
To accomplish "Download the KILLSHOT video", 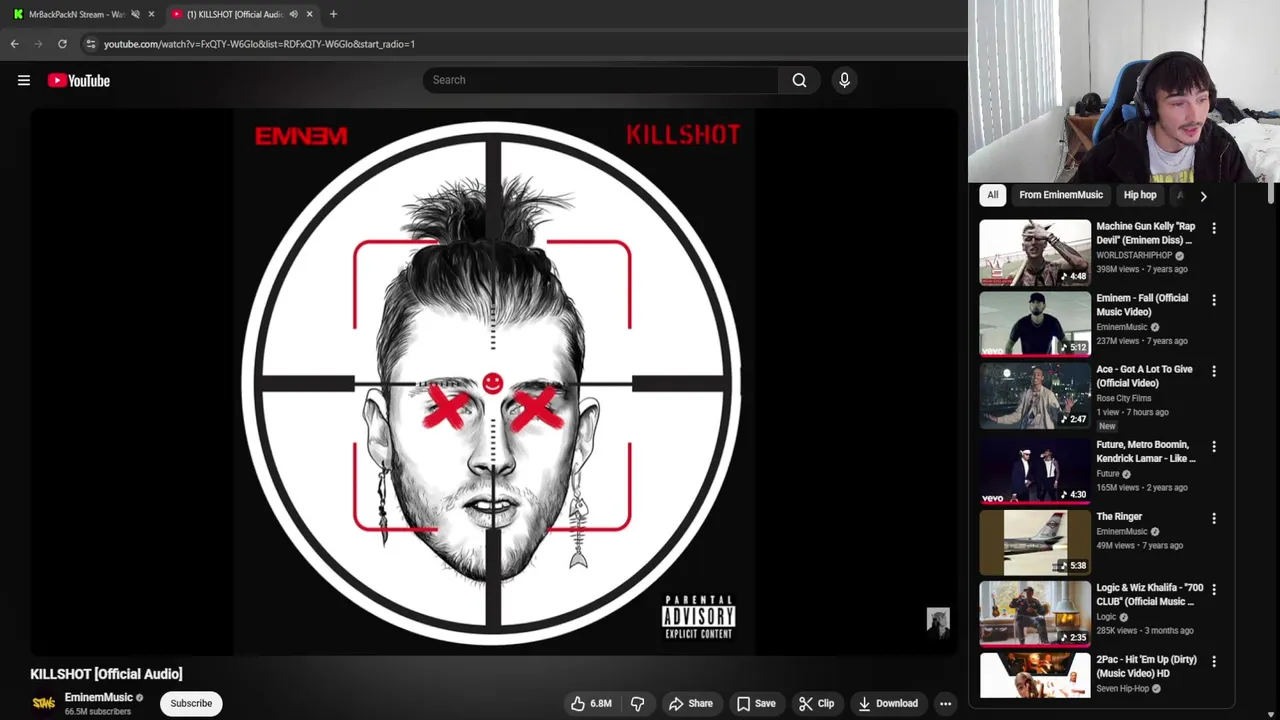I will (x=888, y=703).
